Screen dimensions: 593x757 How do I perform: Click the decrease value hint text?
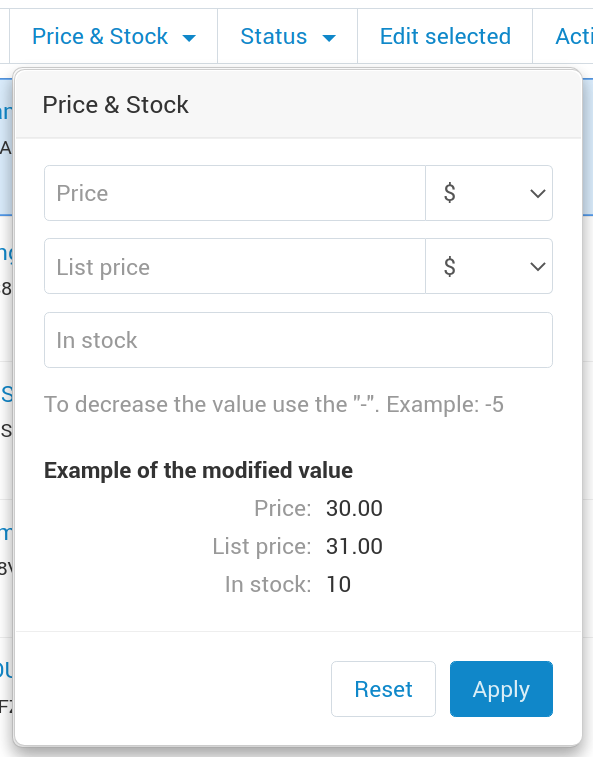pos(274,405)
